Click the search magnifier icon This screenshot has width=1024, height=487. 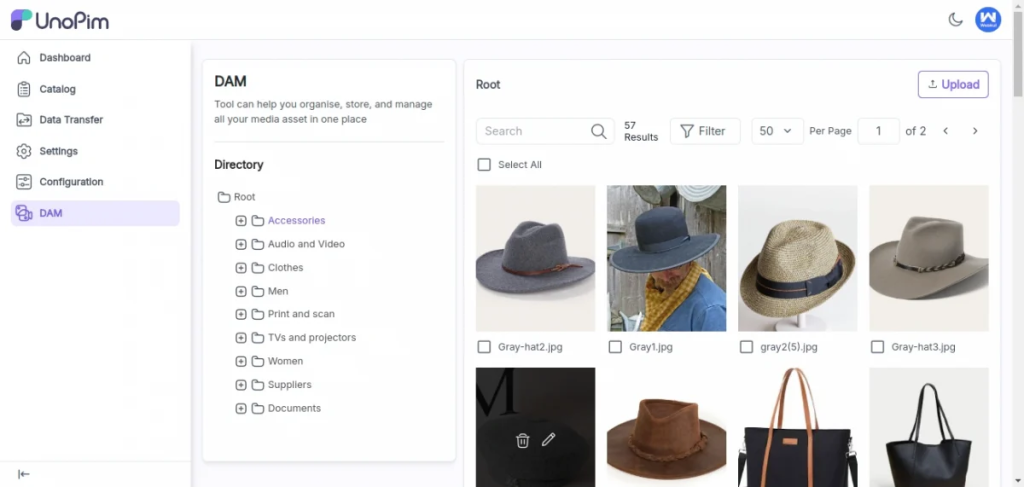598,131
